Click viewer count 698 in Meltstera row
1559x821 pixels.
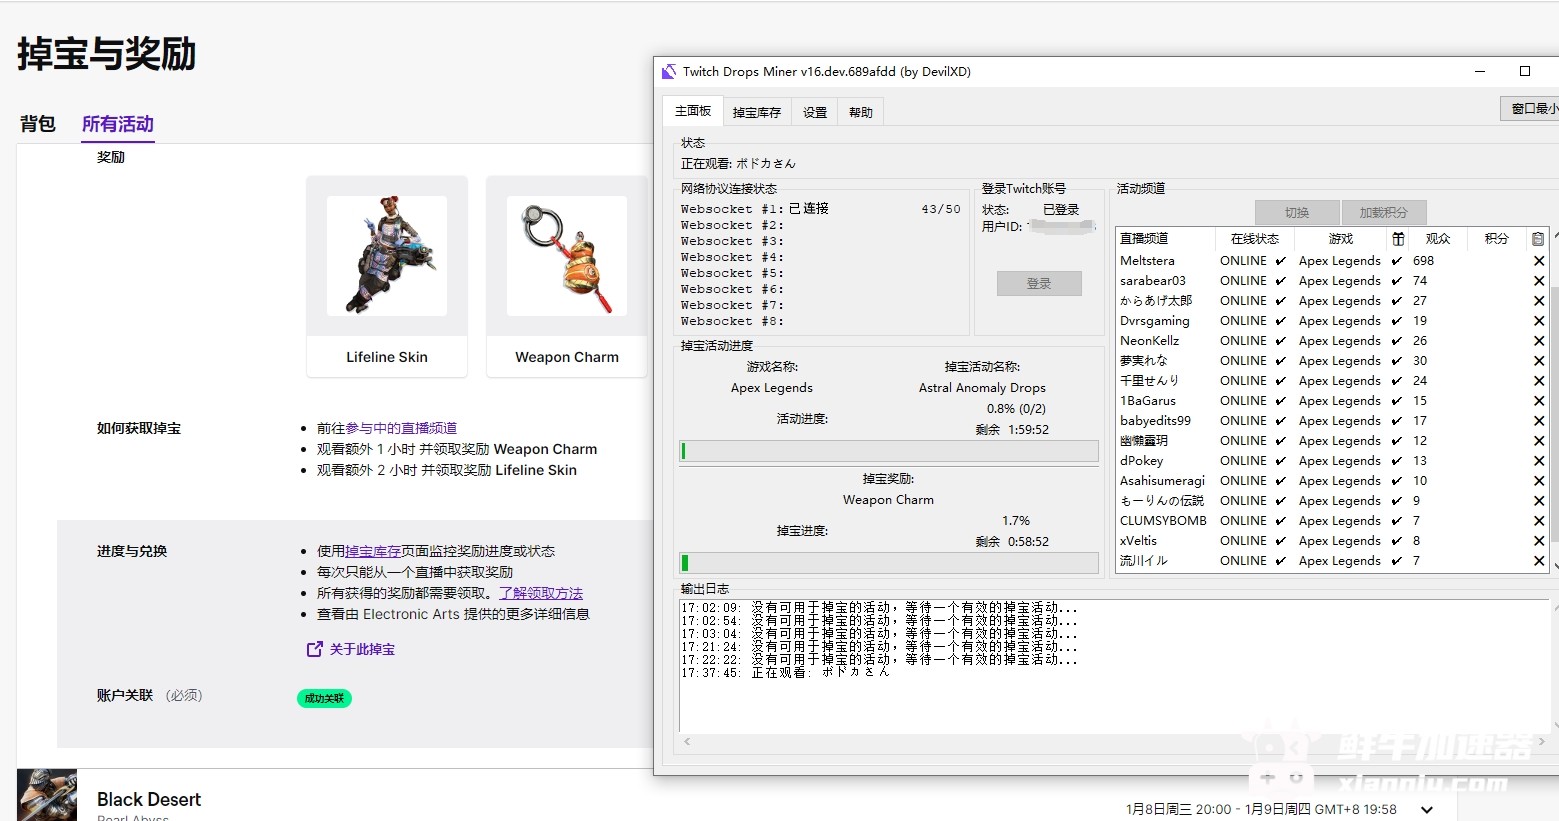1423,261
